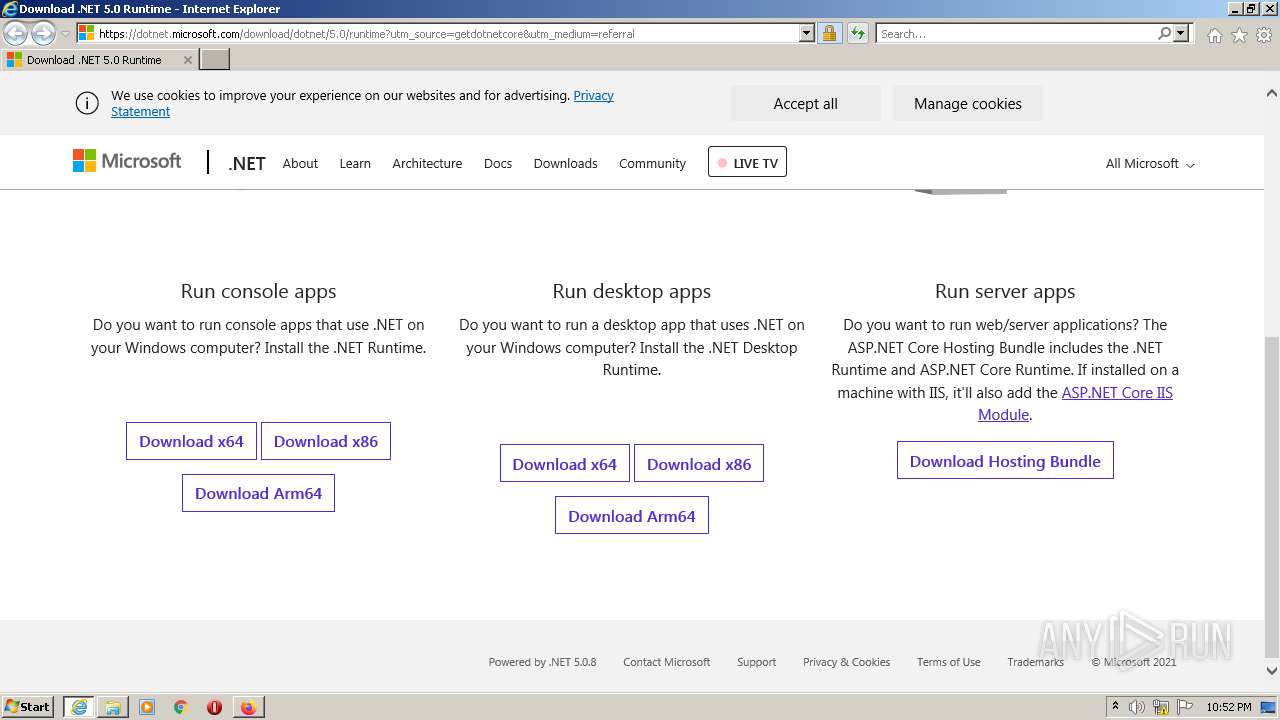The image size is (1280, 720).
Task: Open the Docs menu item
Action: pyautogui.click(x=498, y=163)
